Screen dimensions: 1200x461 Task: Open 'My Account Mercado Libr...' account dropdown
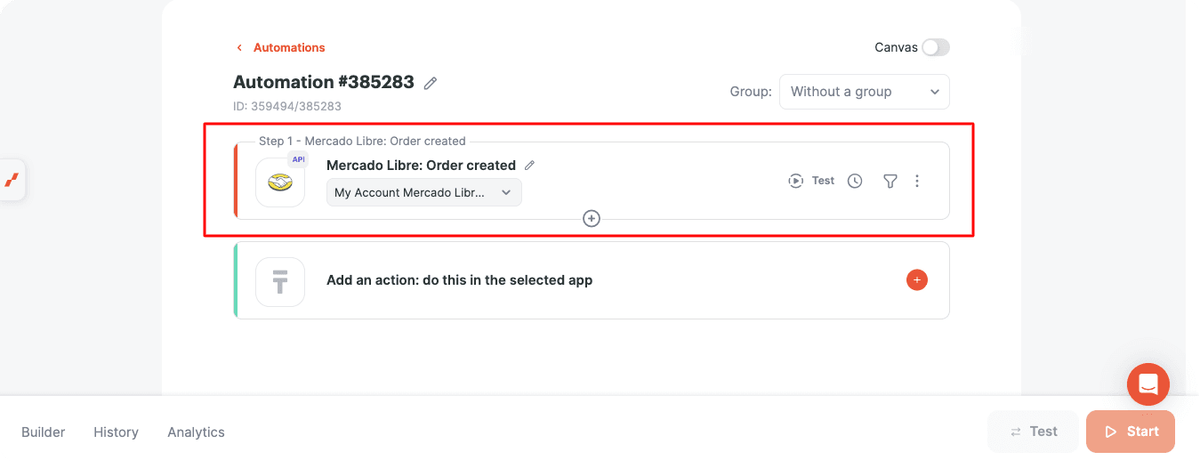click(424, 192)
